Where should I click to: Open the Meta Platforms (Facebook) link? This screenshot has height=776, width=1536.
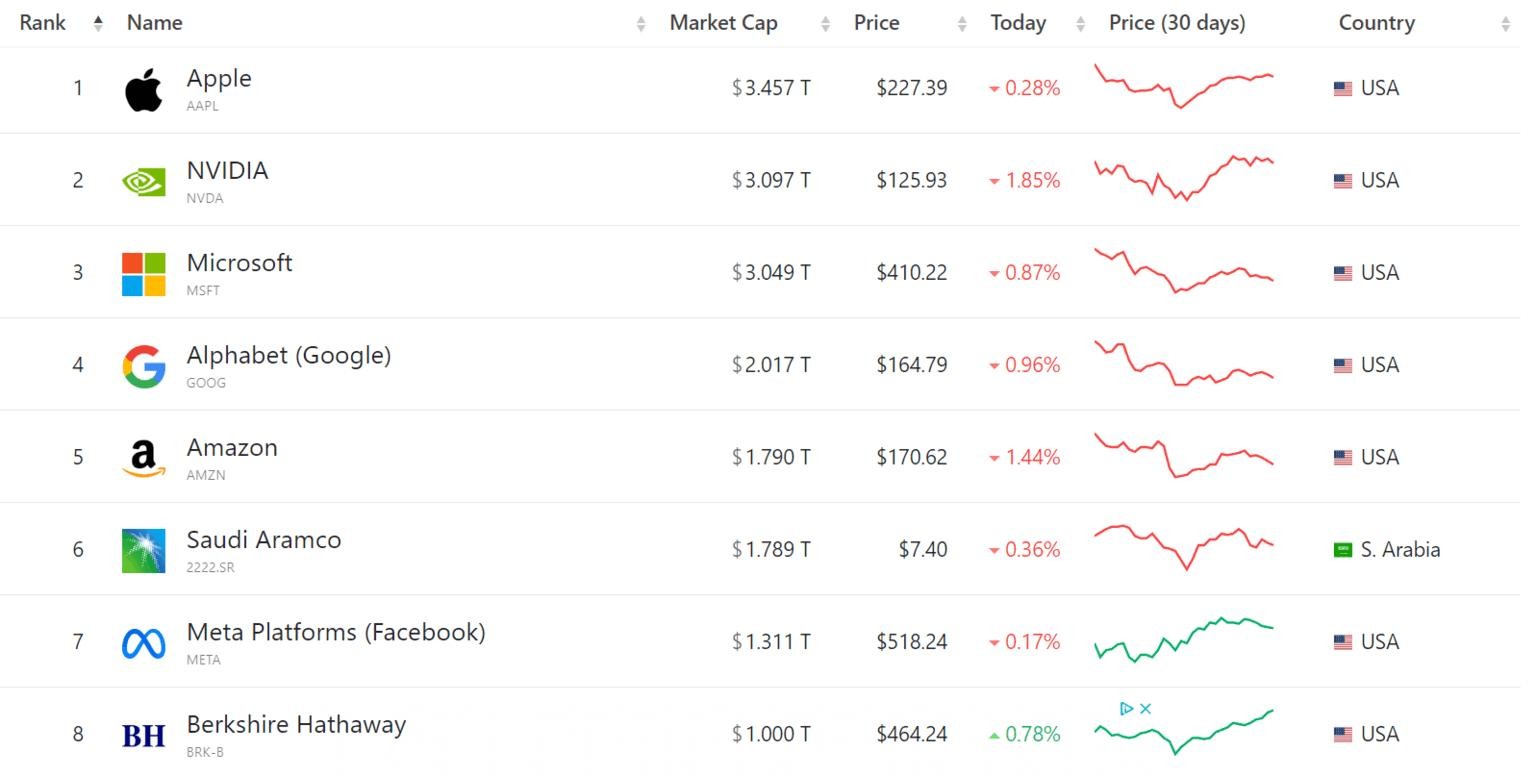click(336, 632)
